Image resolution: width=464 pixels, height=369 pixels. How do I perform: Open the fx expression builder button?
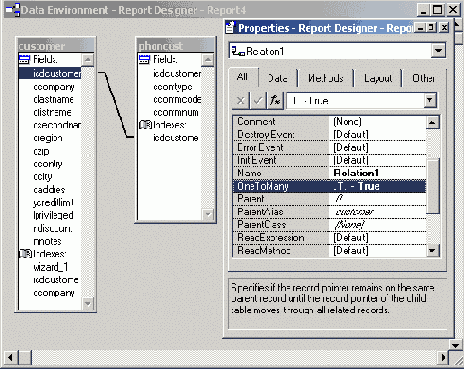tap(275, 100)
